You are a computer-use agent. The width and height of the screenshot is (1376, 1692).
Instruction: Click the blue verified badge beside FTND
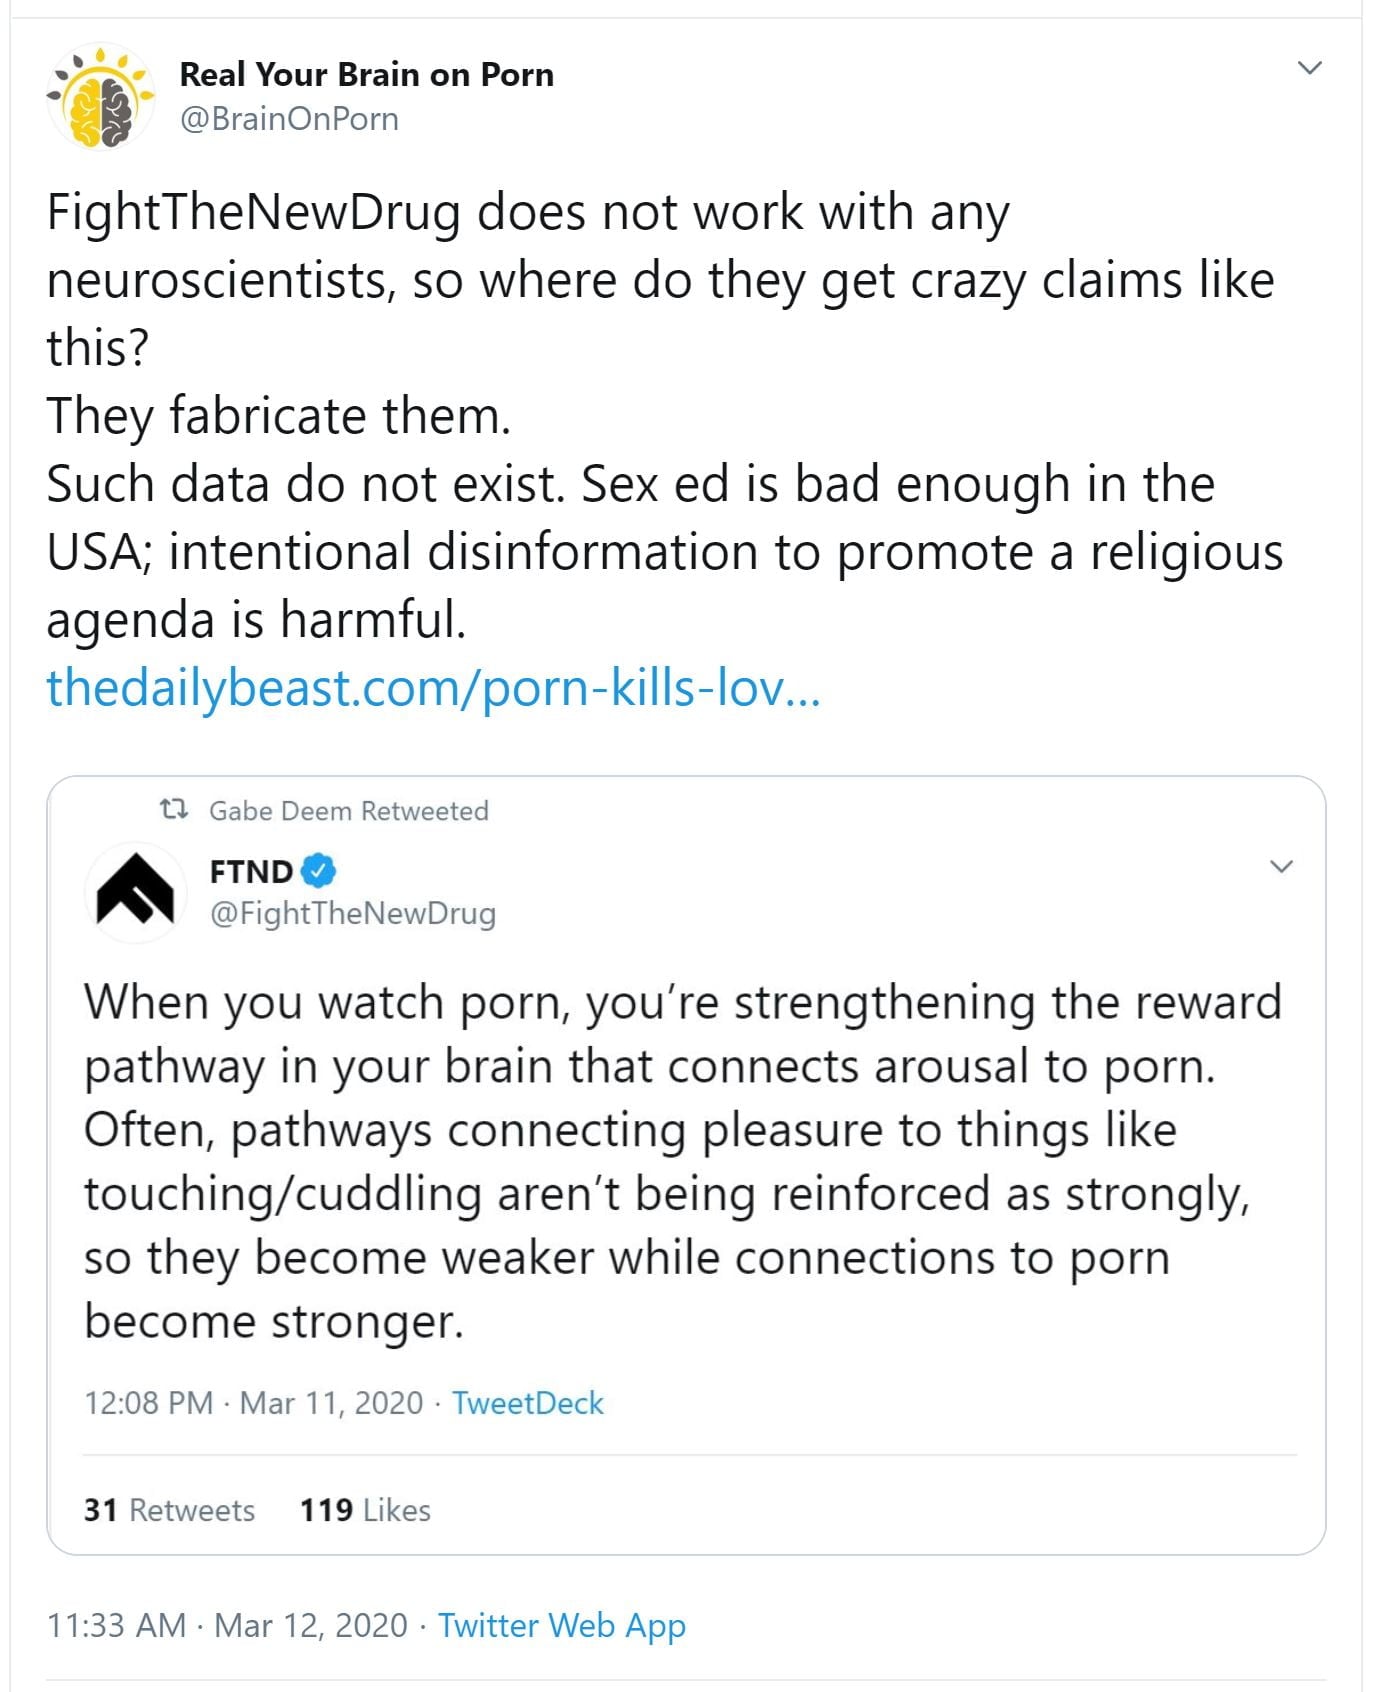(x=319, y=871)
